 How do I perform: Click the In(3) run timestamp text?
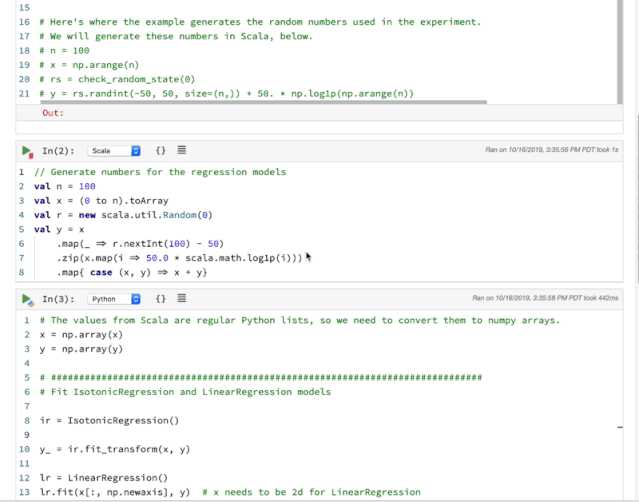[x=545, y=298]
